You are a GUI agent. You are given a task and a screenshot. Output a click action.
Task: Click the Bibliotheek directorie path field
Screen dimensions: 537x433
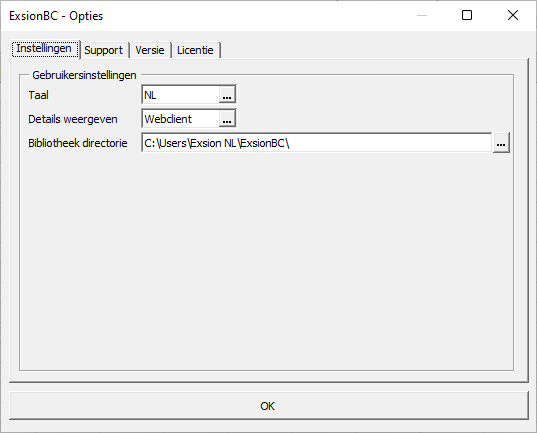pyautogui.click(x=317, y=143)
